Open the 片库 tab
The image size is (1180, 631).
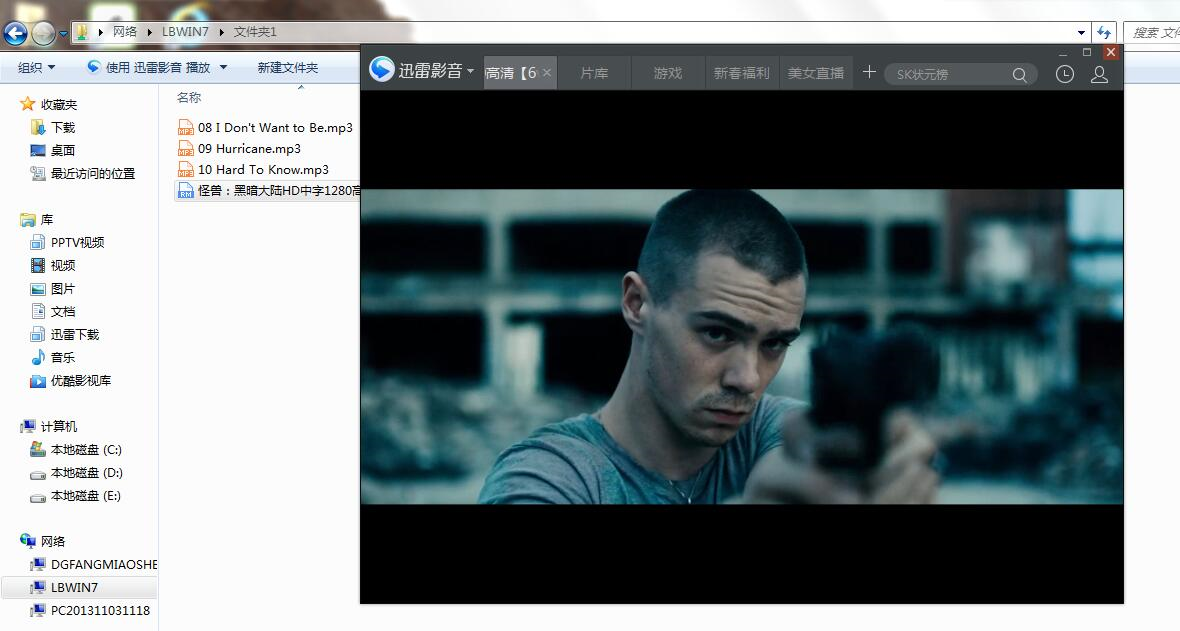pos(594,73)
